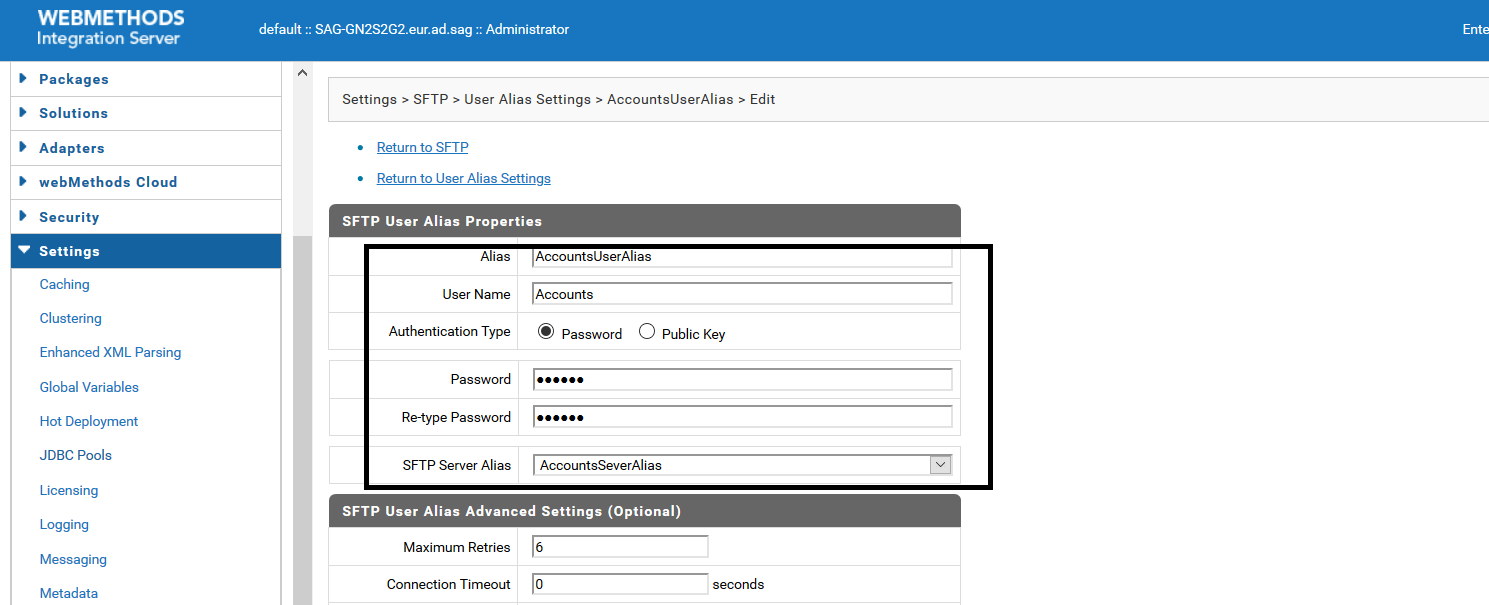Screen dimensions: 1489x605
Task: Expand the Security section arrow
Action: [23, 217]
